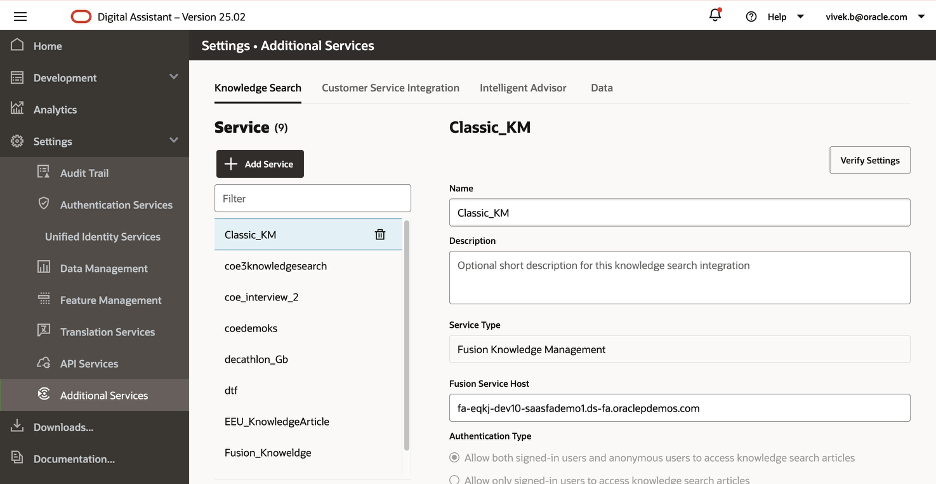Select the coe_interview_2 service
Image resolution: width=936 pixels, height=484 pixels.
tap(308, 297)
